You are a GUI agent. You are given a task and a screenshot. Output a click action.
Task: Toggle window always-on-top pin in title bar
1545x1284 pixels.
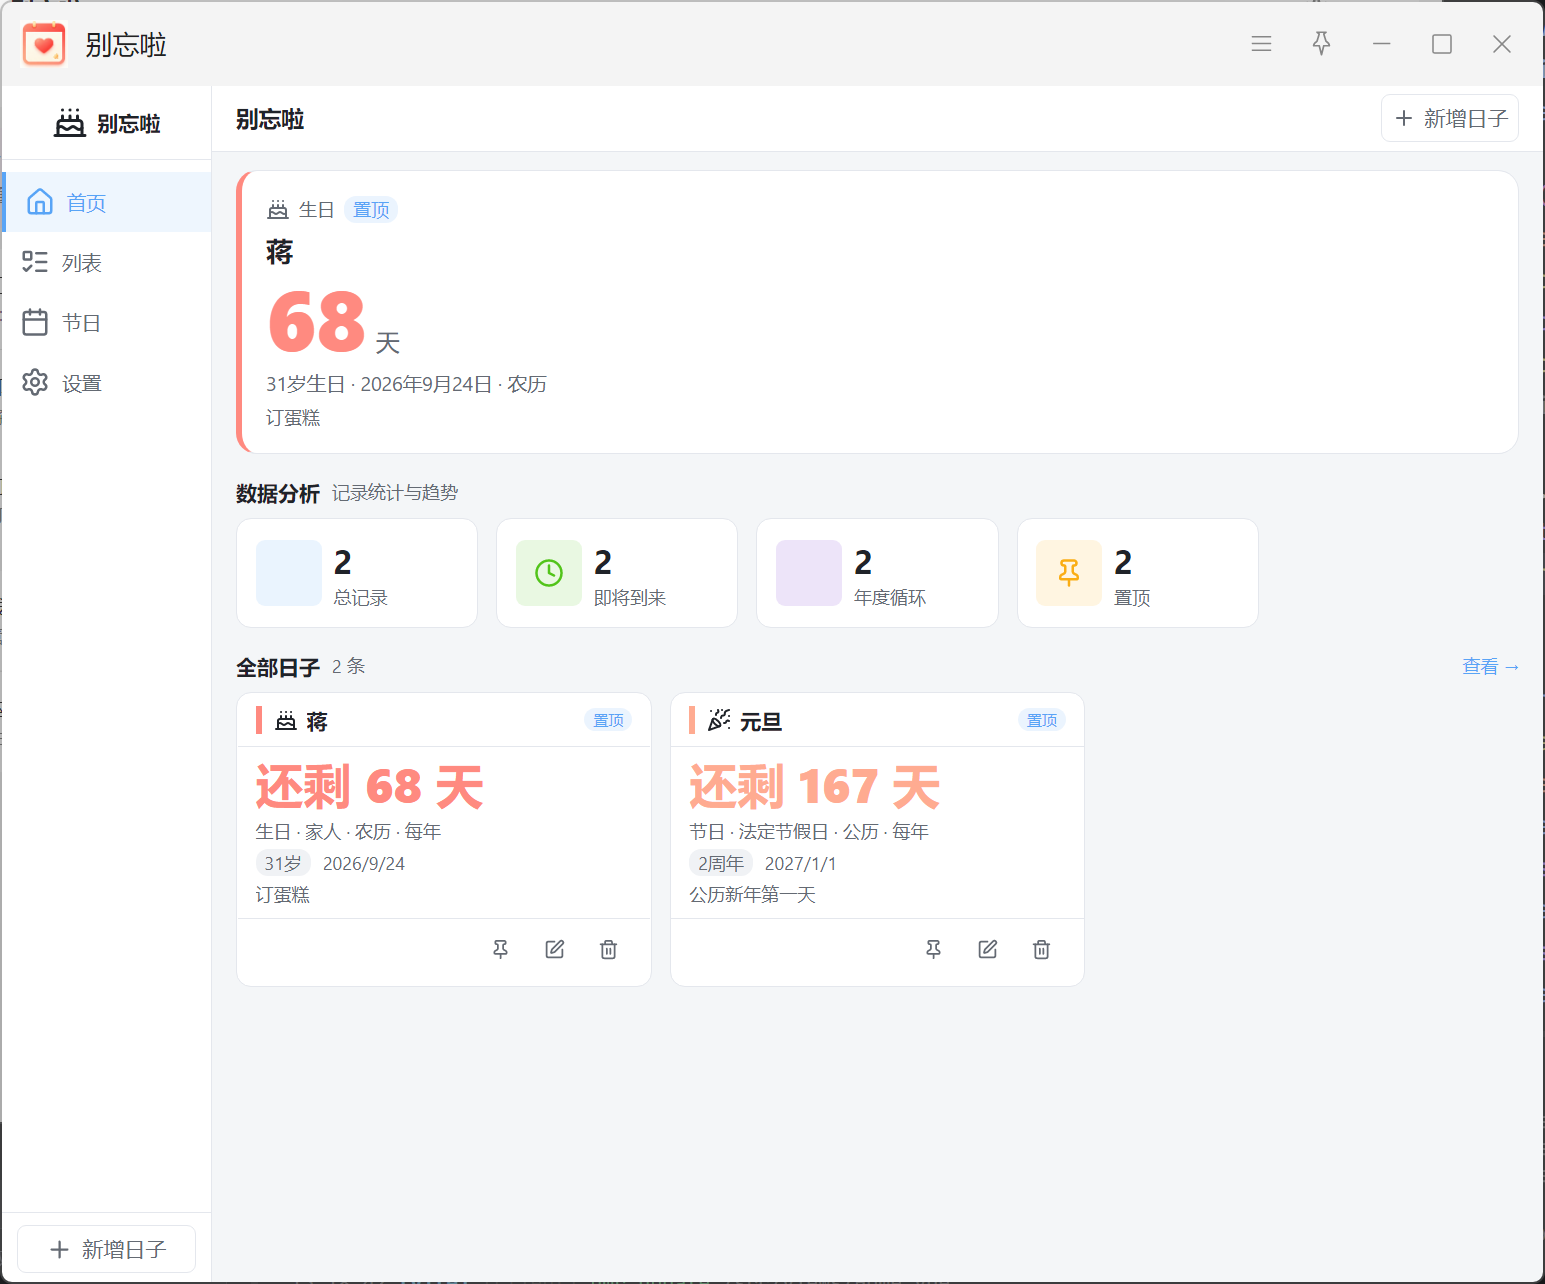[1321, 44]
